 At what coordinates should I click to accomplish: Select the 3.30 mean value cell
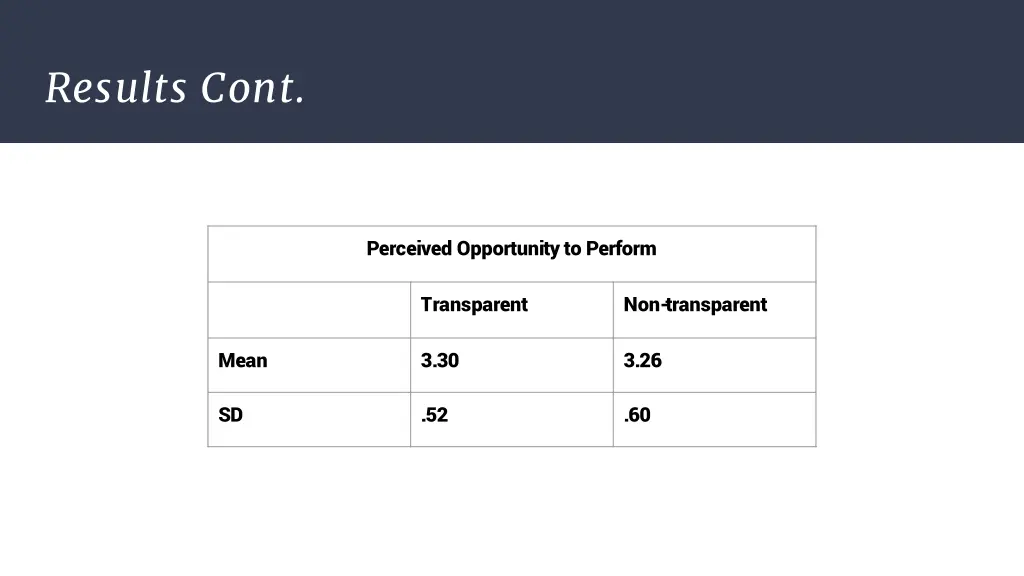(511, 365)
